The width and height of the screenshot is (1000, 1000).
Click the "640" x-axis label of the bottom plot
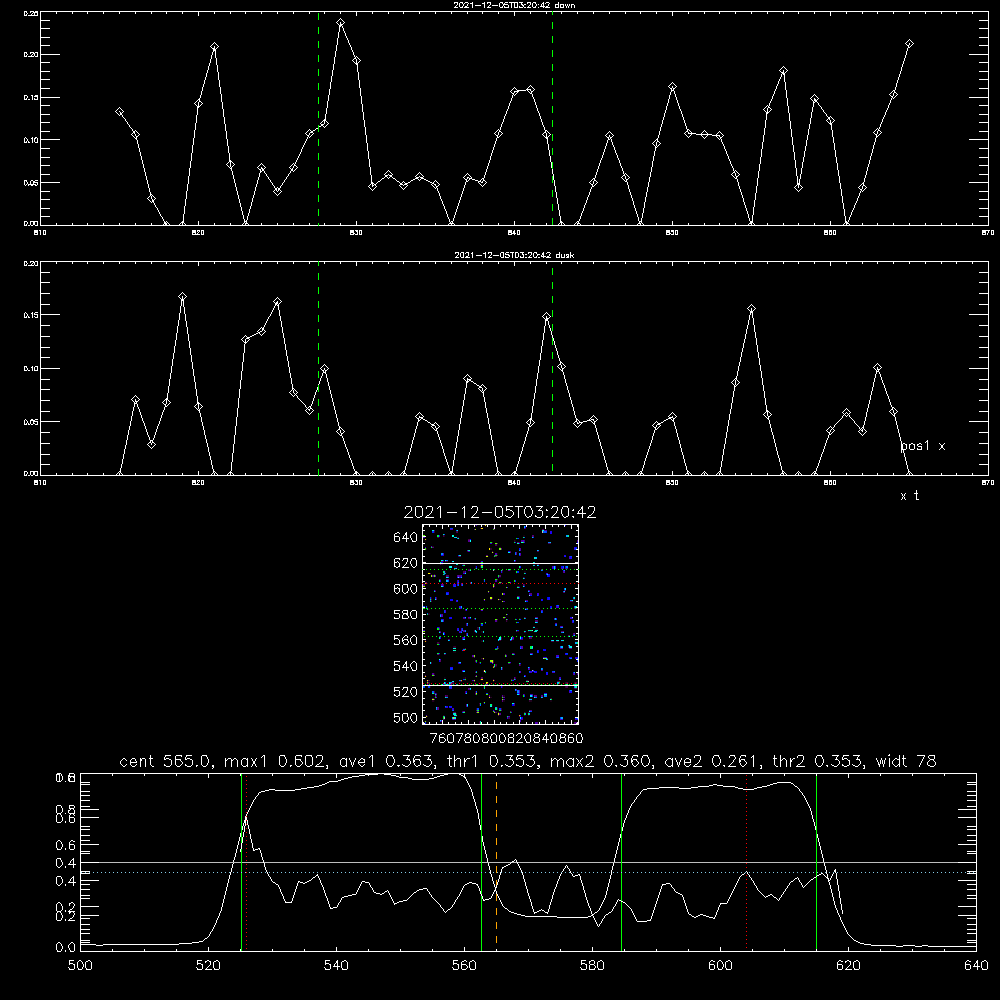tap(976, 966)
